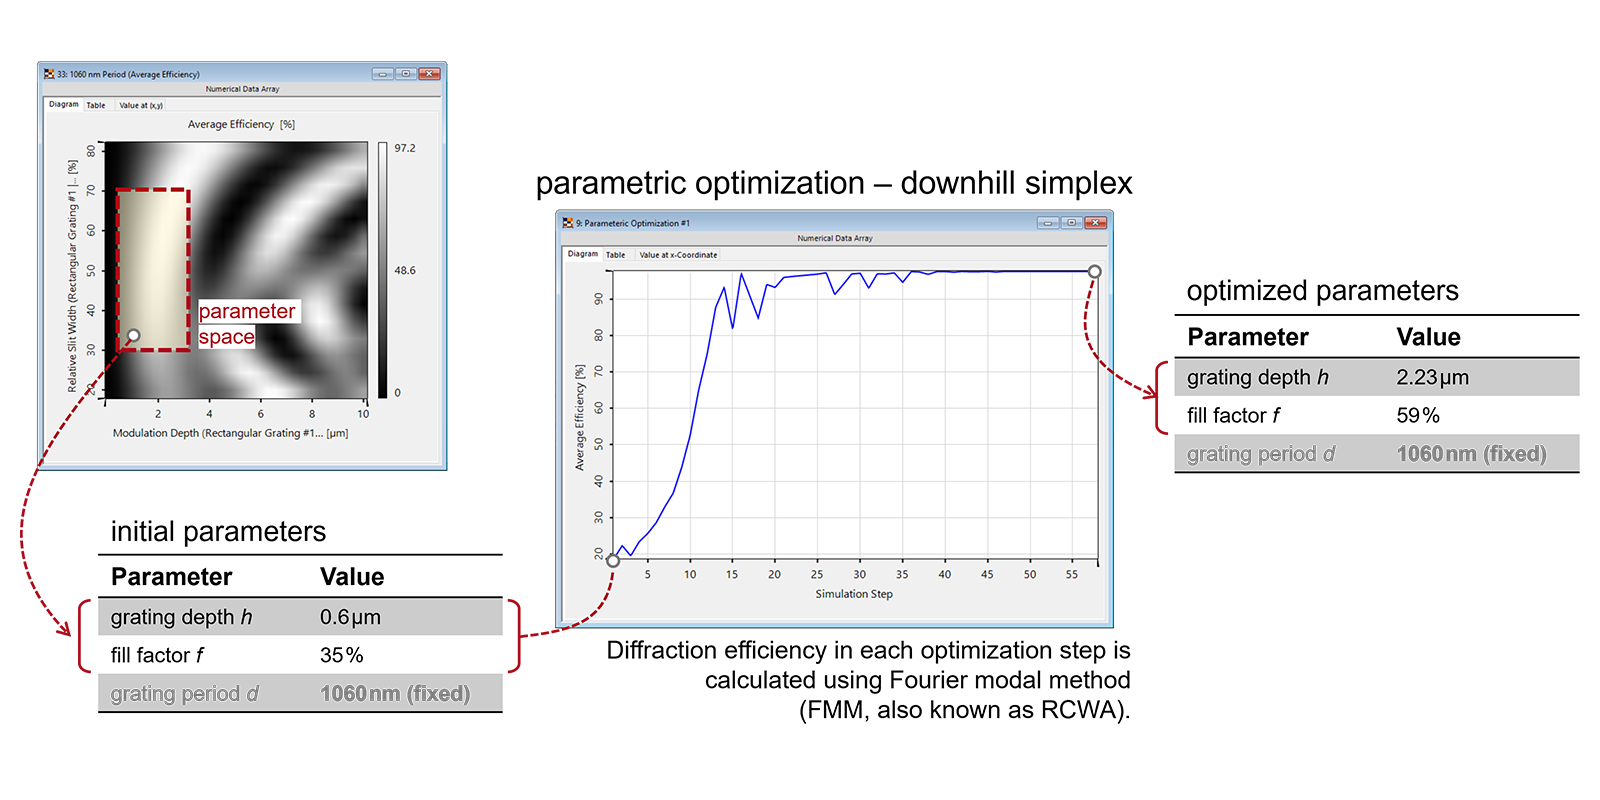
Task: Click the Parametric Optimization #1 title bar
Action: click(800, 223)
